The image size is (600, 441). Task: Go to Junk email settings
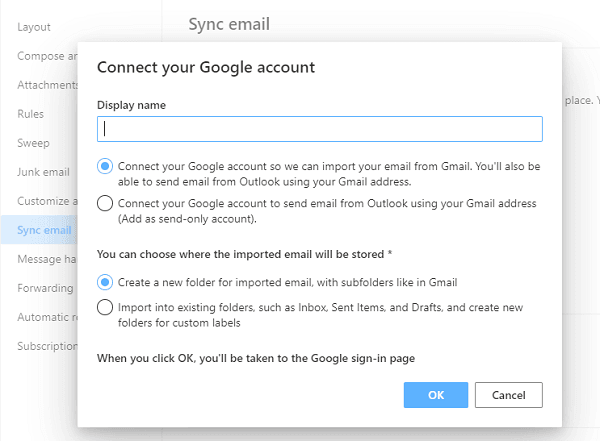pyautogui.click(x=43, y=172)
